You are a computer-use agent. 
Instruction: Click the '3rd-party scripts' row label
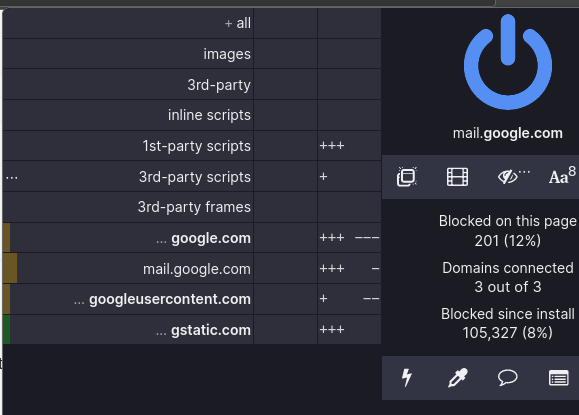pyautogui.click(x=195, y=176)
